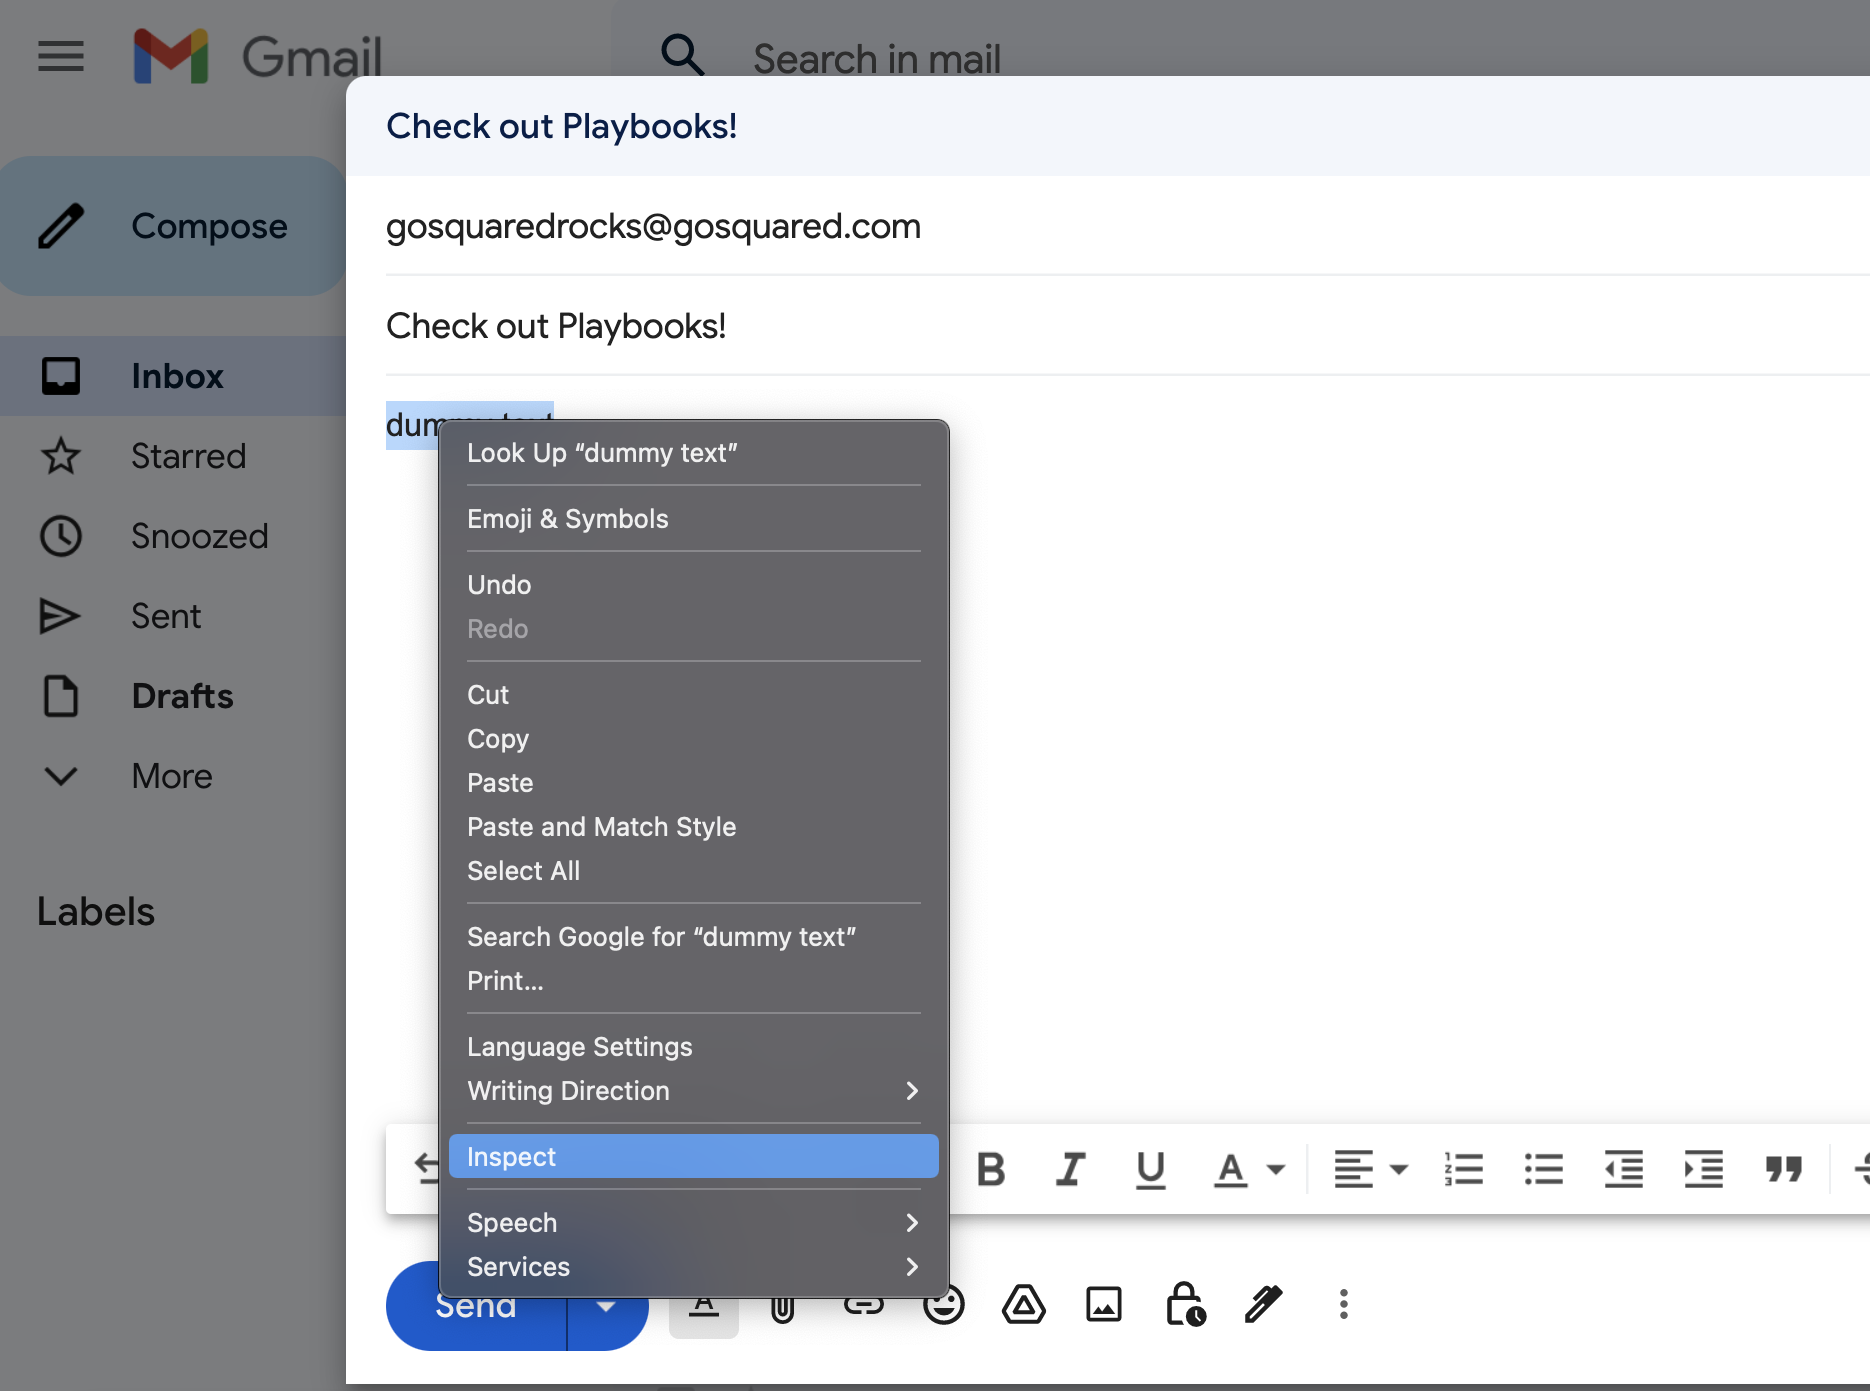
Task: Click the Labels heading
Action: [96, 912]
